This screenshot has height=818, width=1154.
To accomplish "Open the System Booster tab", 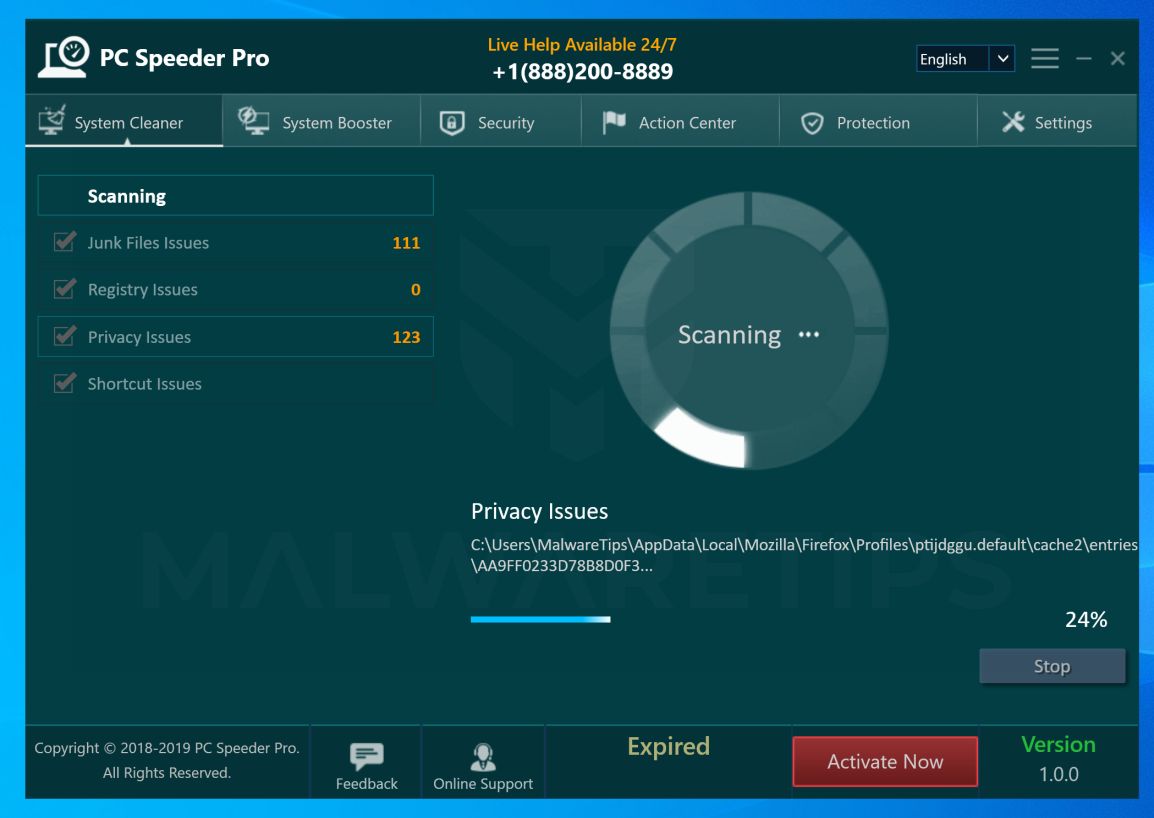I will pyautogui.click(x=322, y=121).
